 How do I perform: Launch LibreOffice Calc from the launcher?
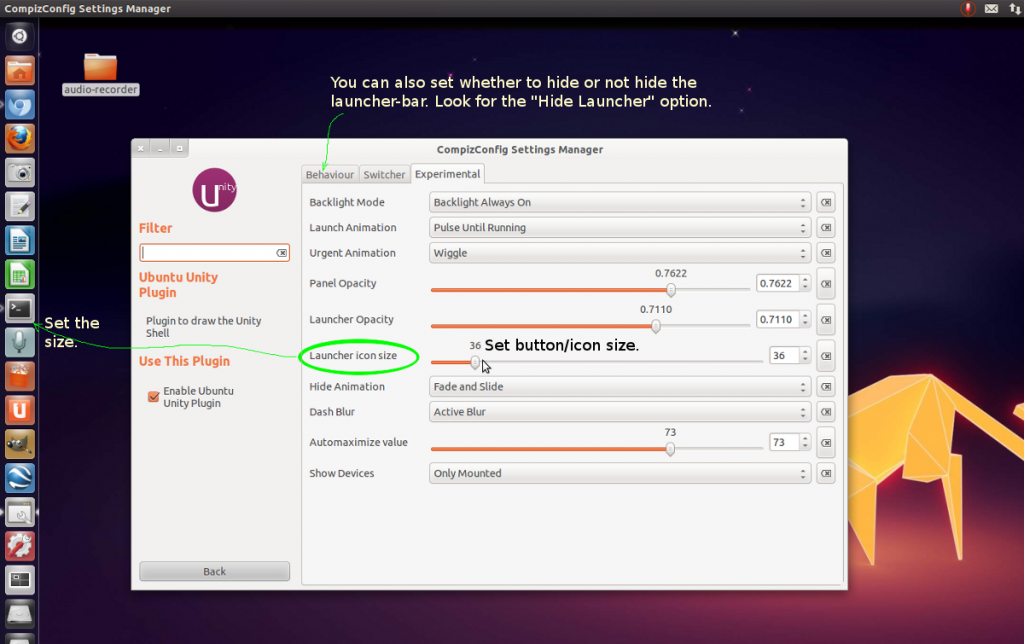20,274
